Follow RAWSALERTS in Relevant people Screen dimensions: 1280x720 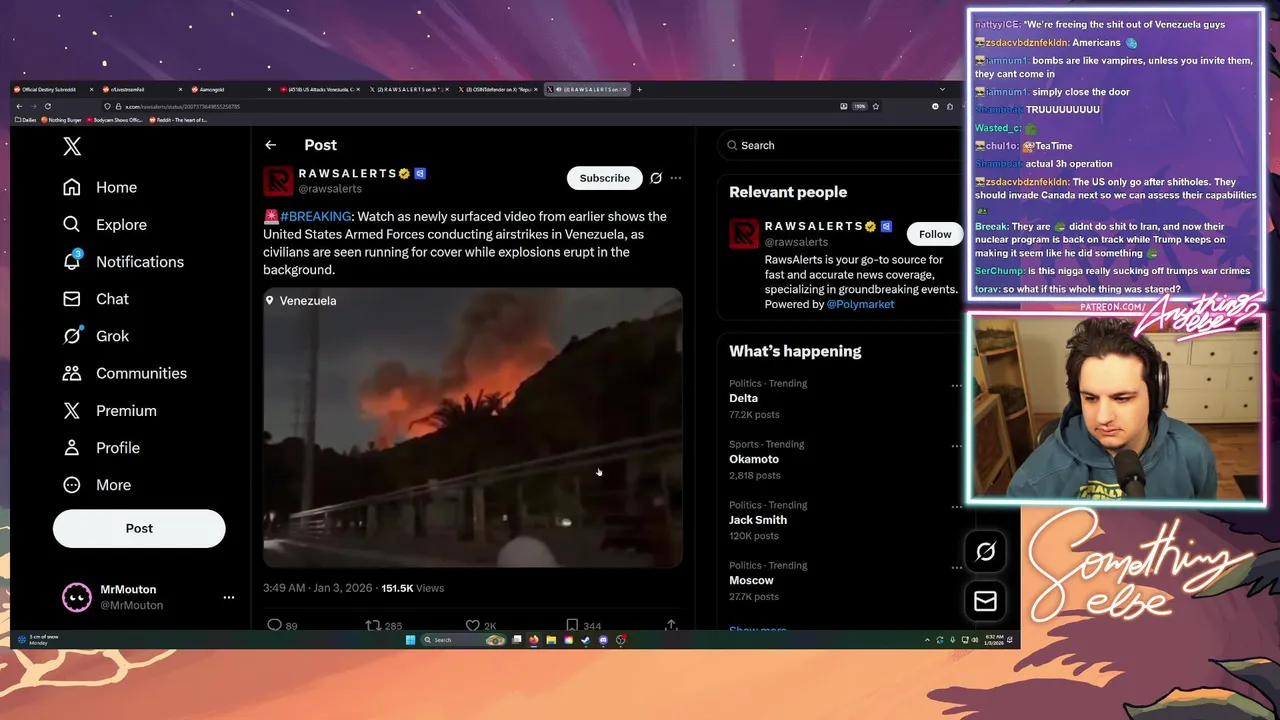coord(935,234)
